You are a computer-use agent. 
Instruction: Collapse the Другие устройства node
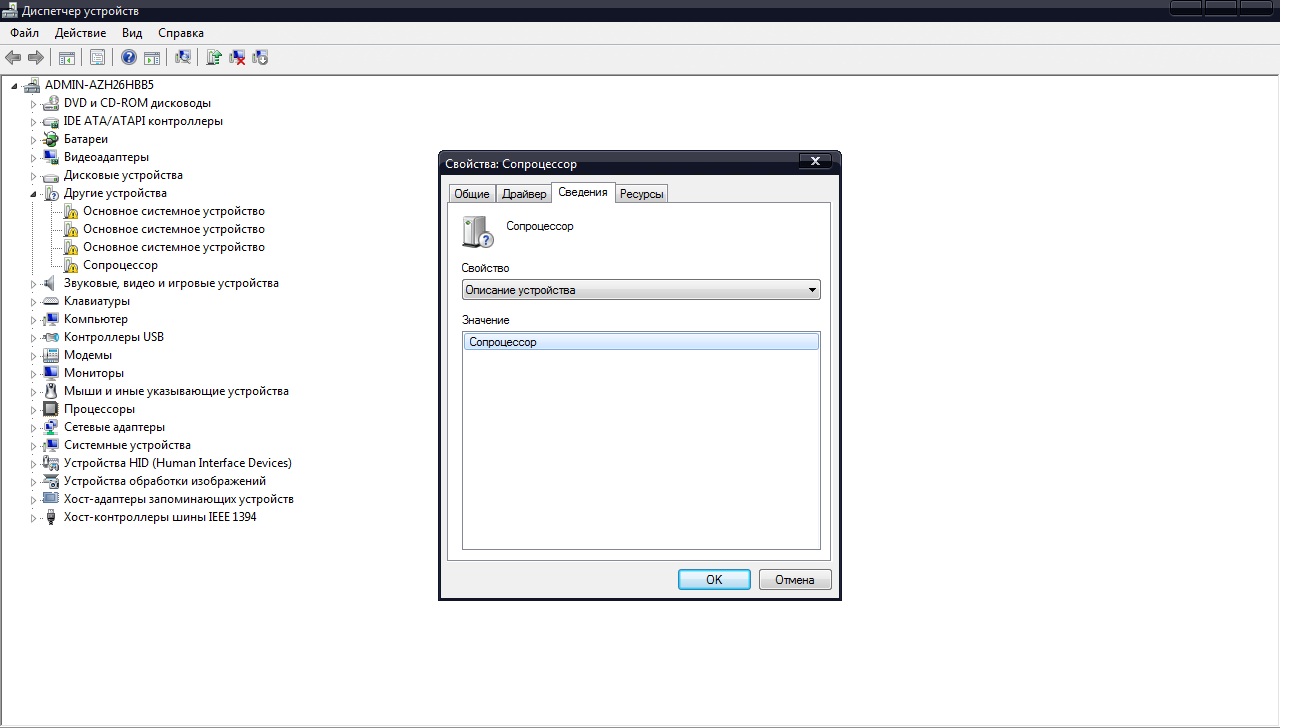33,194
